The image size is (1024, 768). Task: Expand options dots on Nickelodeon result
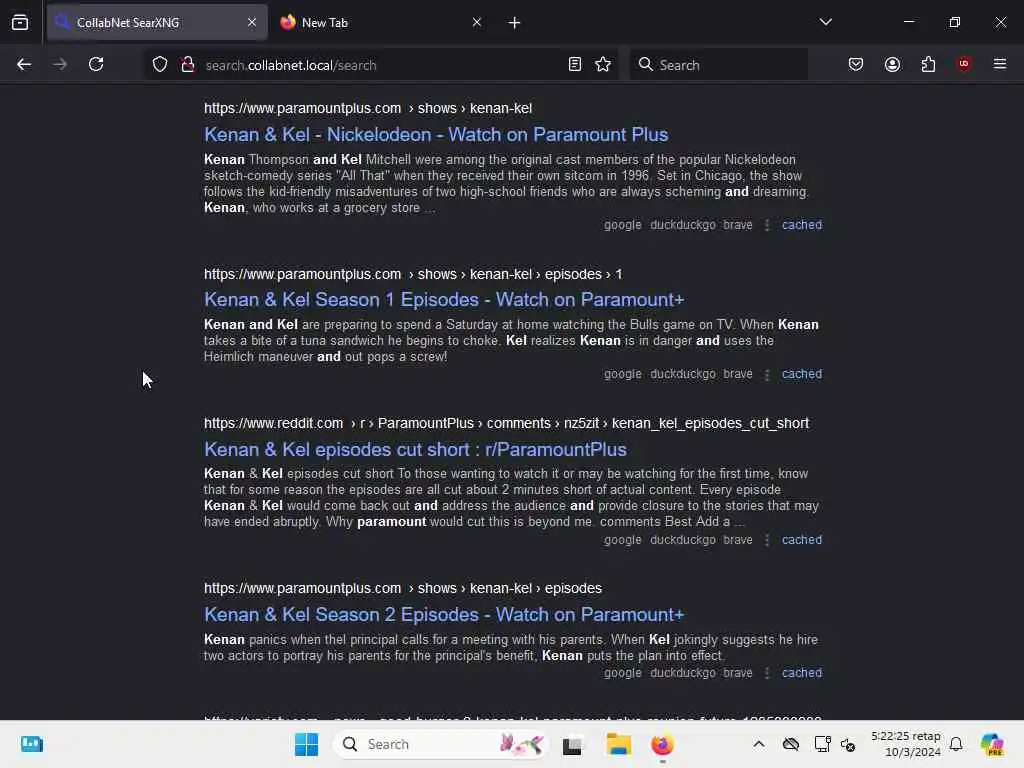(767, 225)
